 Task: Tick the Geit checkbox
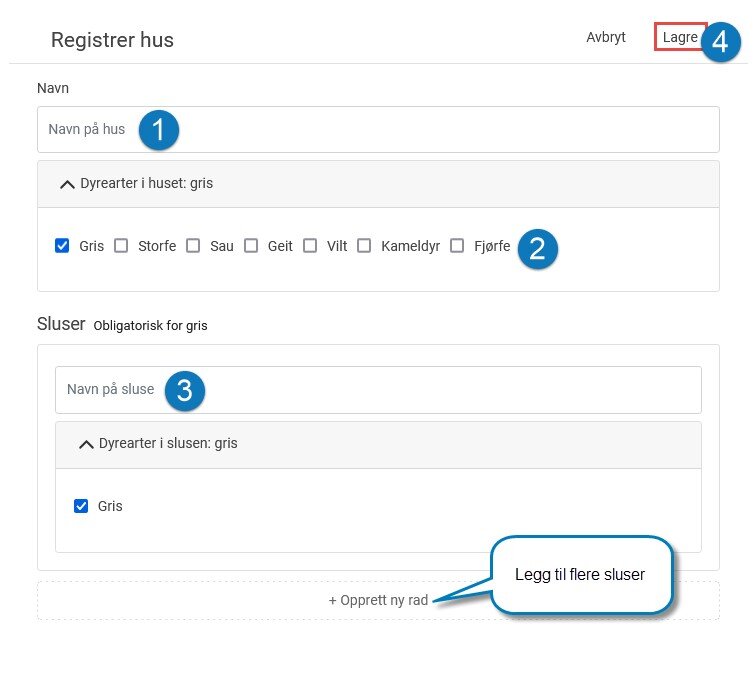click(x=251, y=246)
